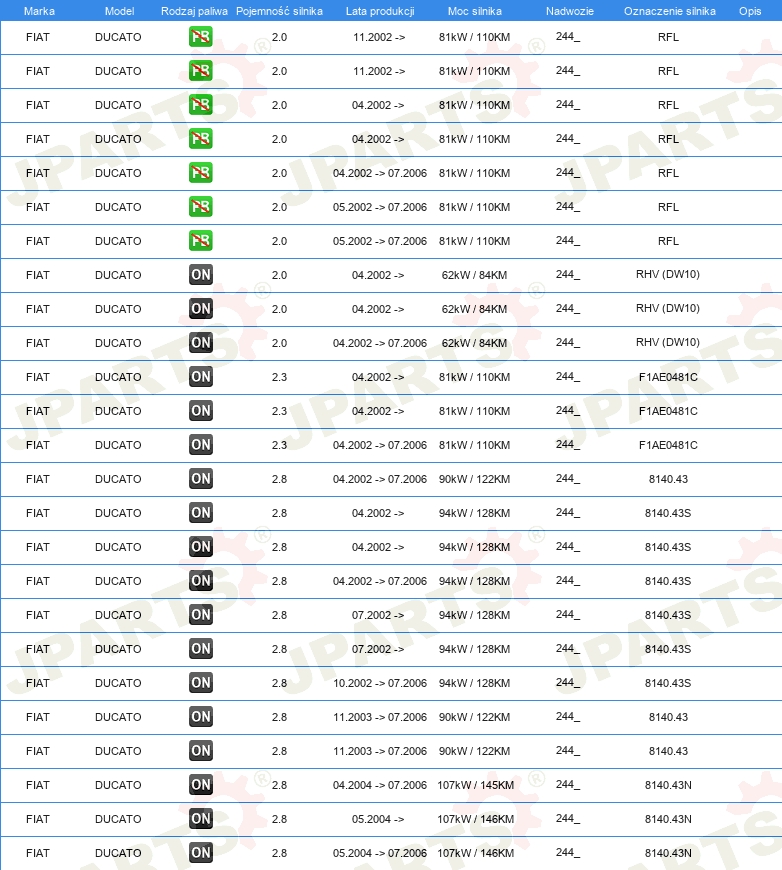Click RHV (DW10) in the 04.2002 -> 07.2006 row
The image size is (782, 870).
[x=668, y=342]
